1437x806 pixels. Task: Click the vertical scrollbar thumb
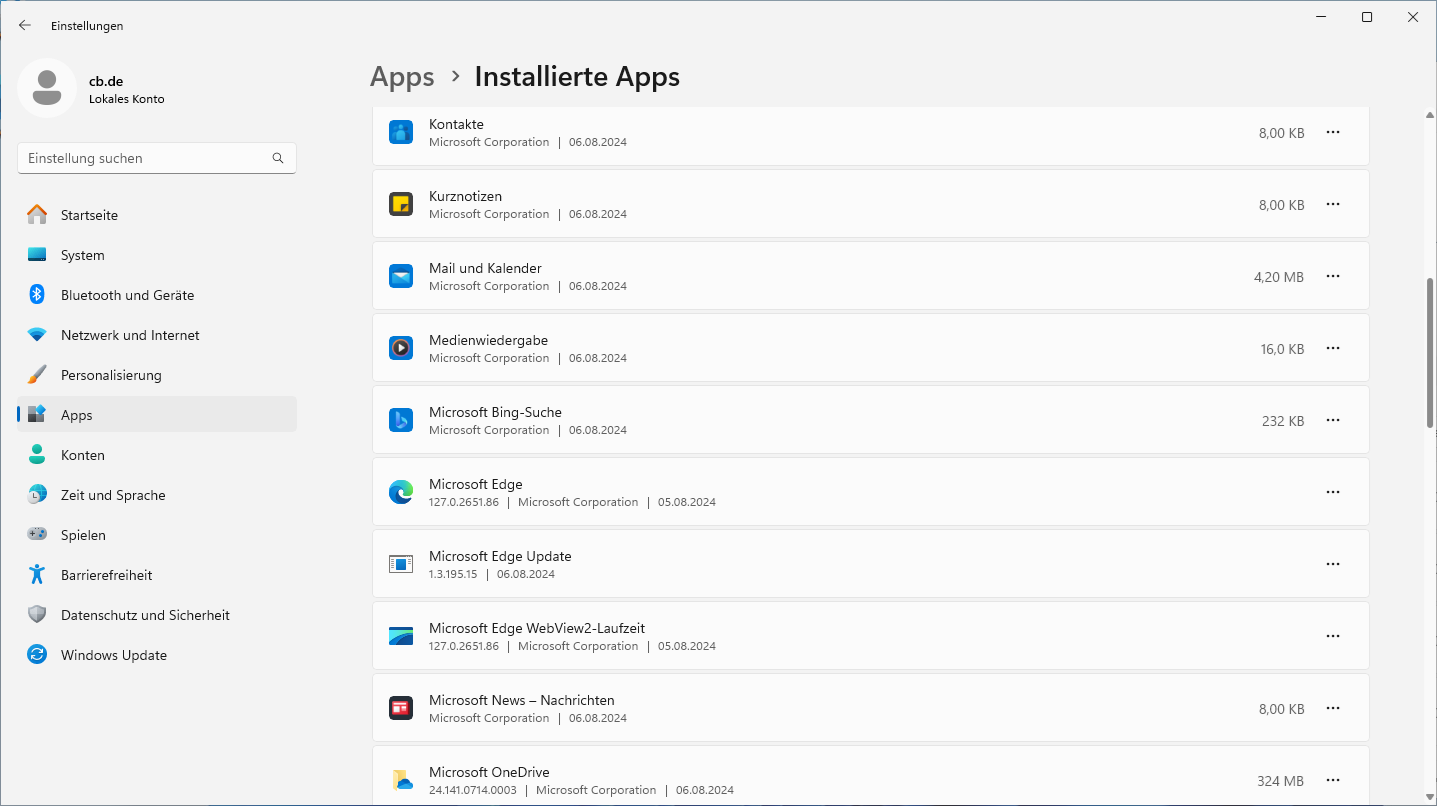coord(1429,352)
